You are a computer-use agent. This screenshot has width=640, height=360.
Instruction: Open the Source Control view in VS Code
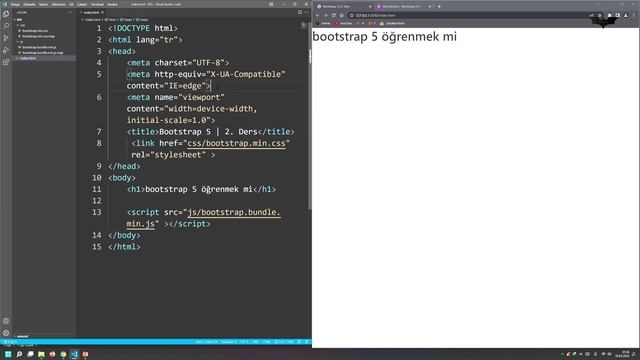[6, 38]
